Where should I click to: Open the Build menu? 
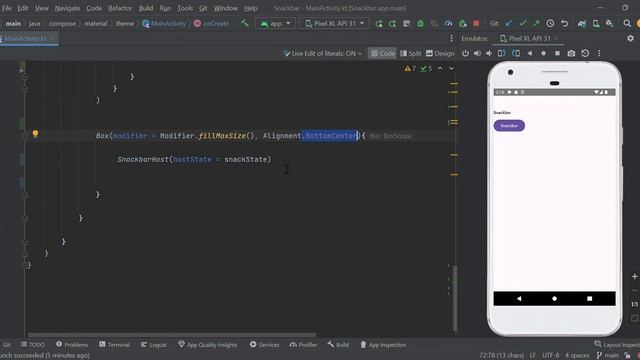pos(146,8)
